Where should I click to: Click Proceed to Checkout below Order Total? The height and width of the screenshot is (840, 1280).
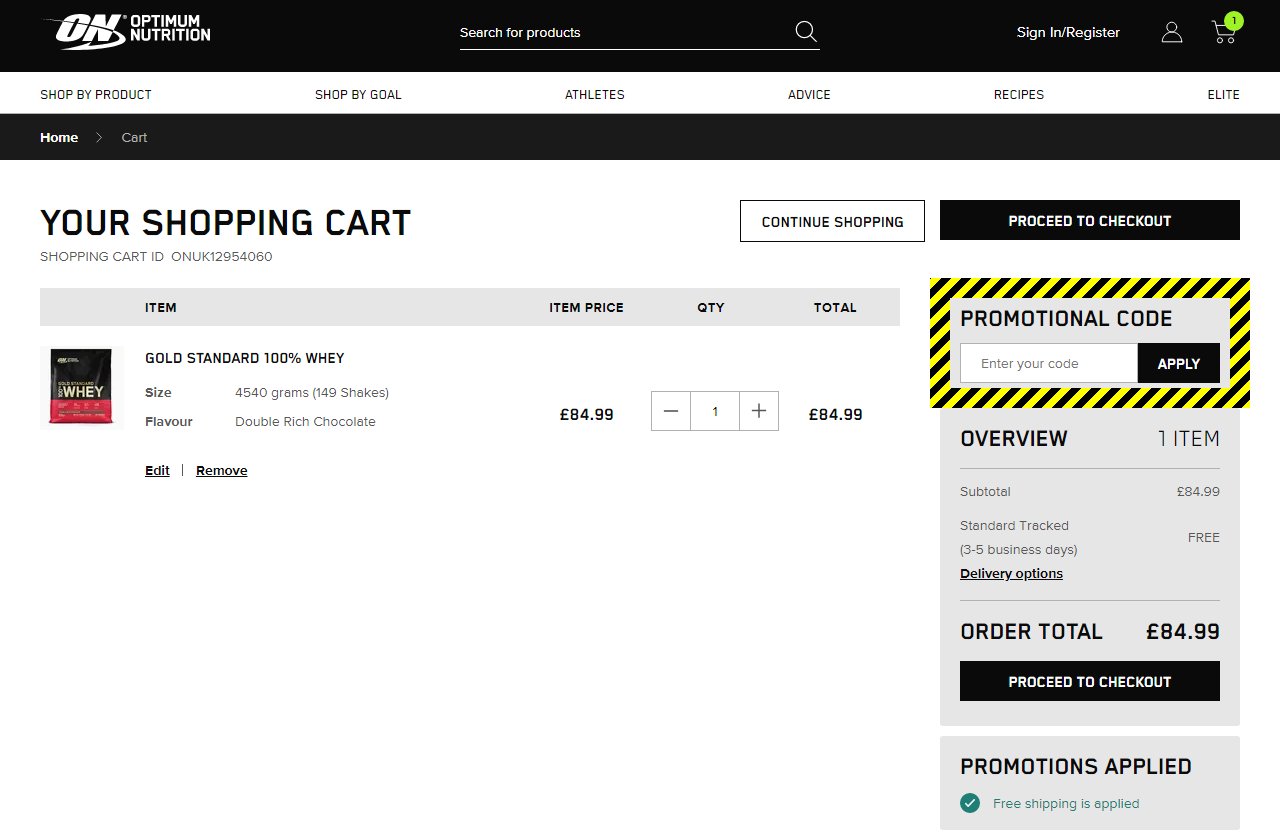[x=1090, y=681]
